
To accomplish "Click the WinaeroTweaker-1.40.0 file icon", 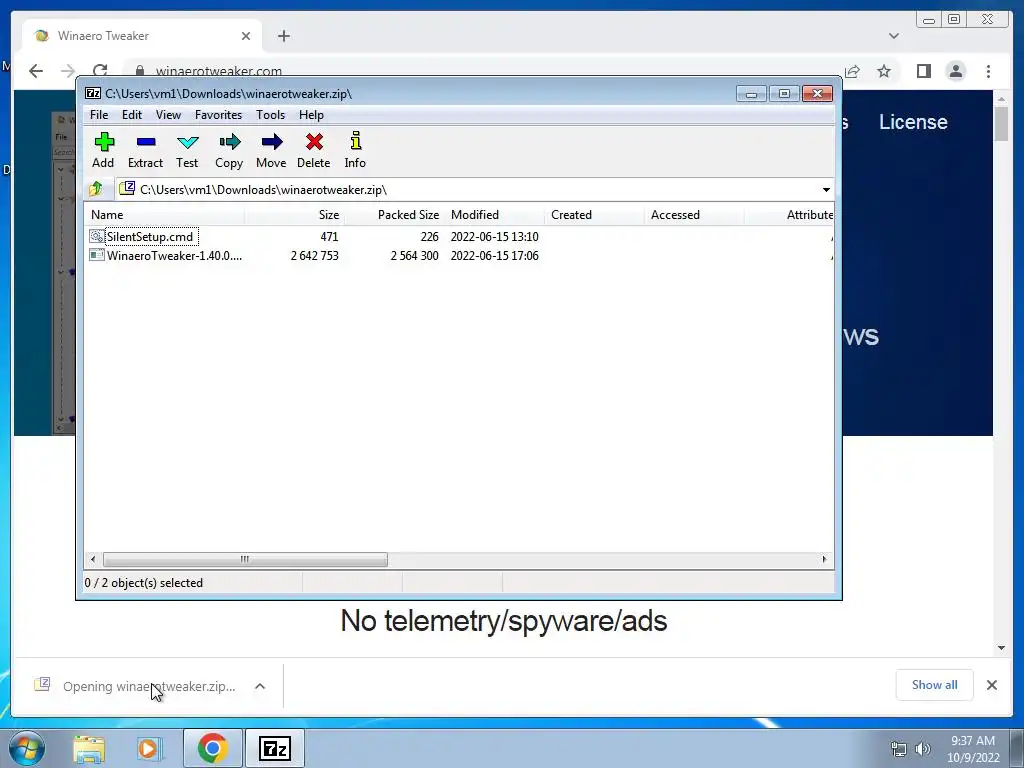I will click(97, 255).
